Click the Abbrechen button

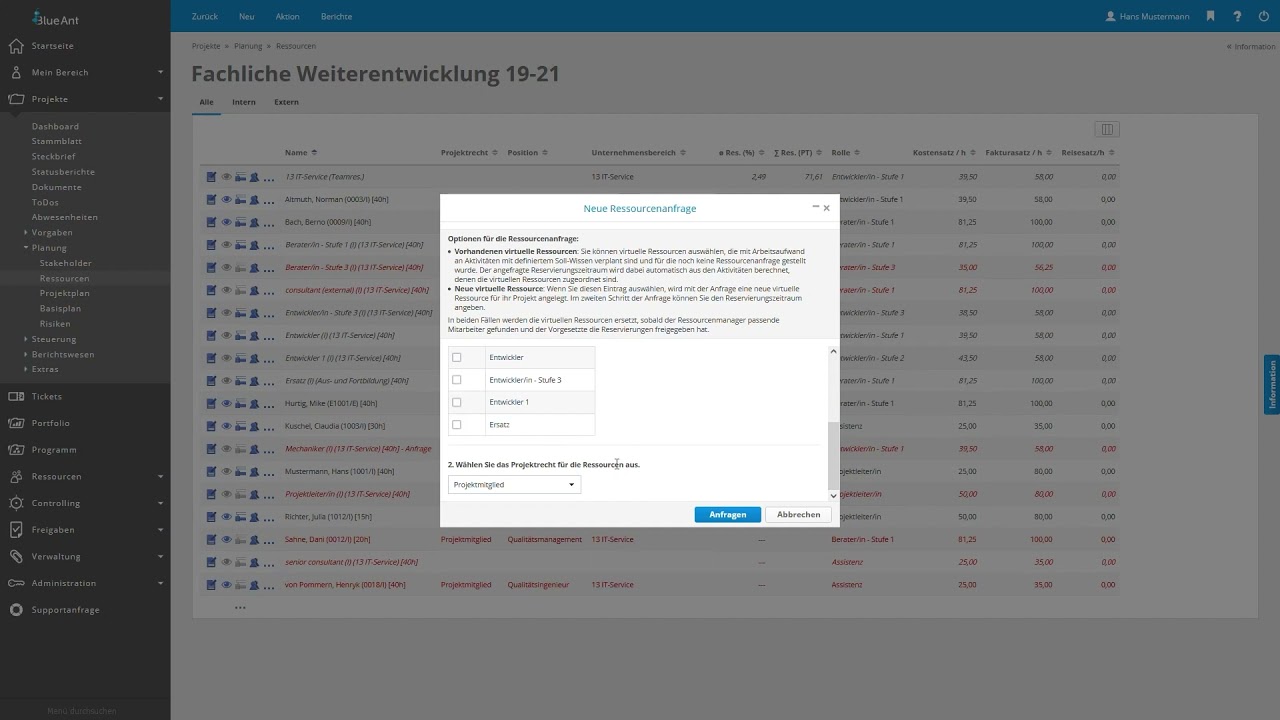(798, 514)
